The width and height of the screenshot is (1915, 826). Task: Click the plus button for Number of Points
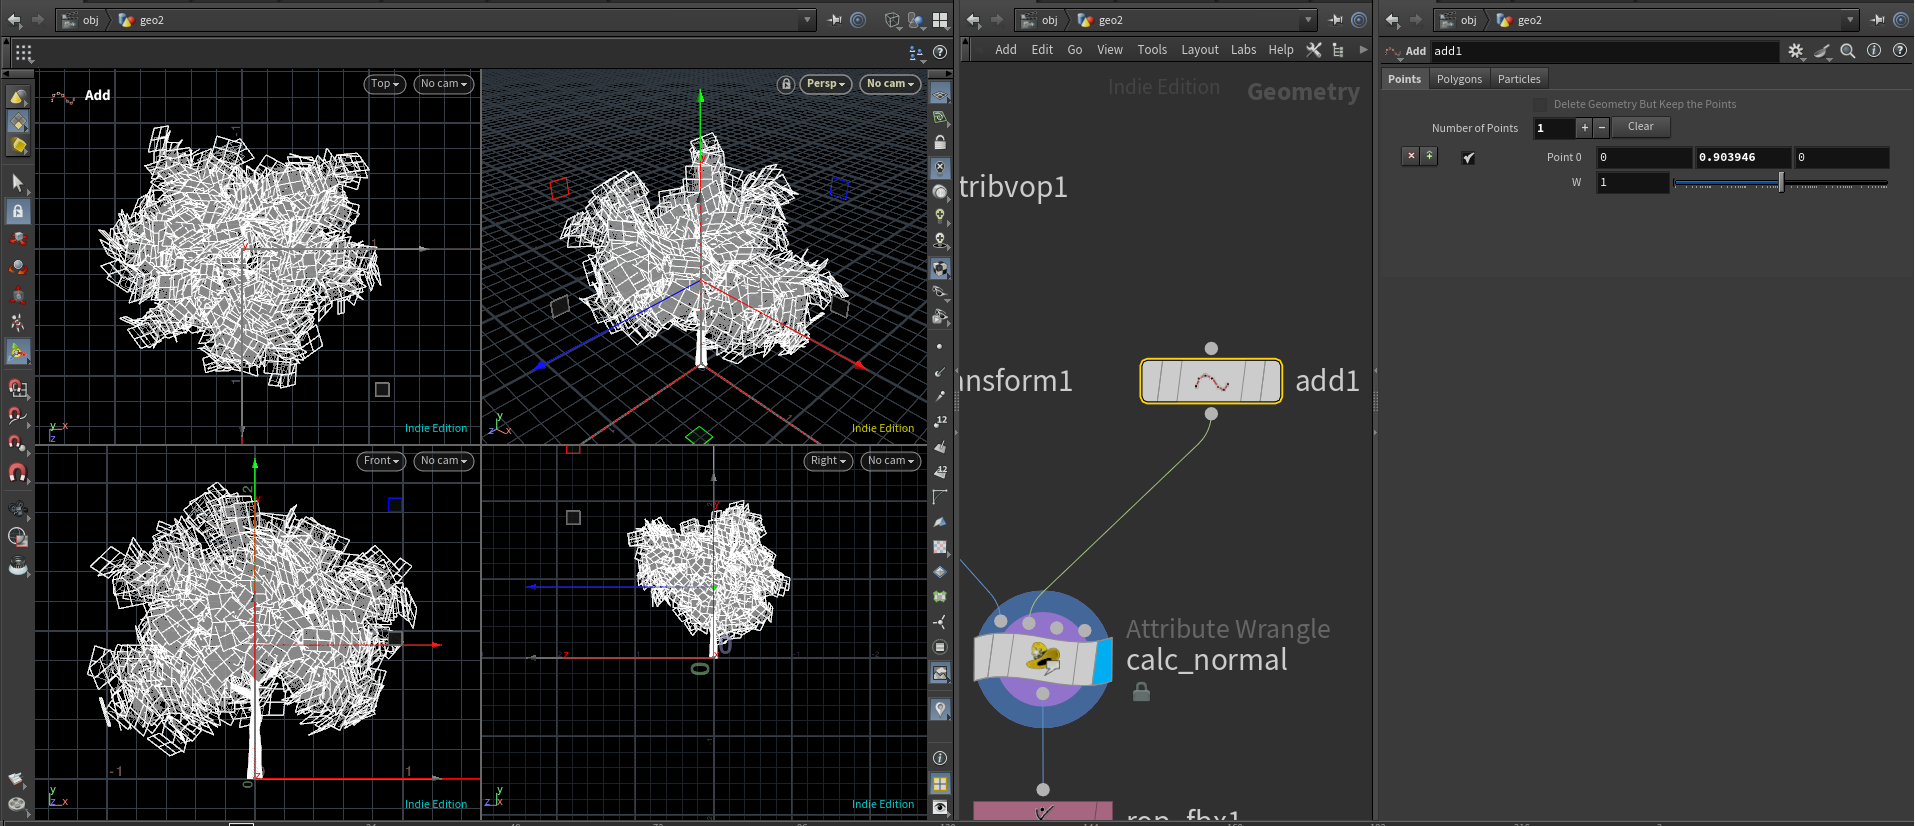[1584, 128]
